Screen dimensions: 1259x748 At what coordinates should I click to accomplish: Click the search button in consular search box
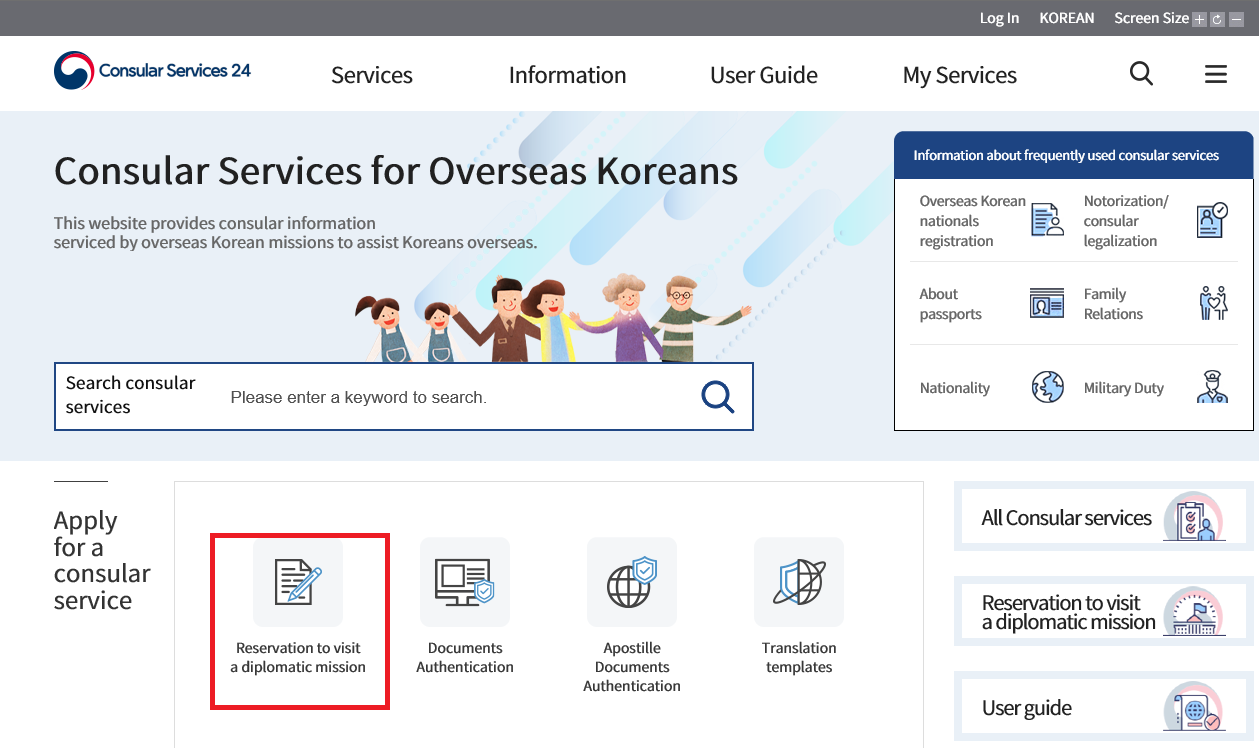717,397
